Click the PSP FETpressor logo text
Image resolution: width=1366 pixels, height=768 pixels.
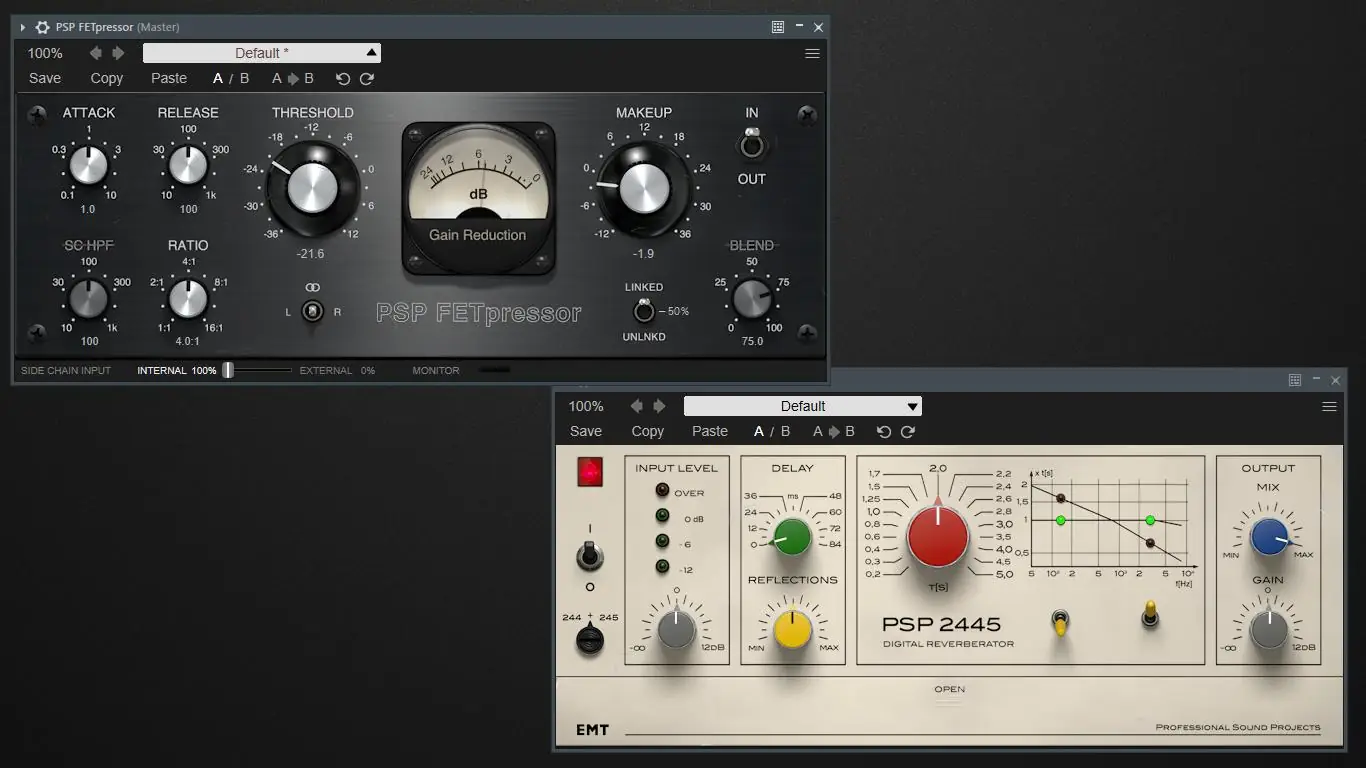[x=478, y=313]
